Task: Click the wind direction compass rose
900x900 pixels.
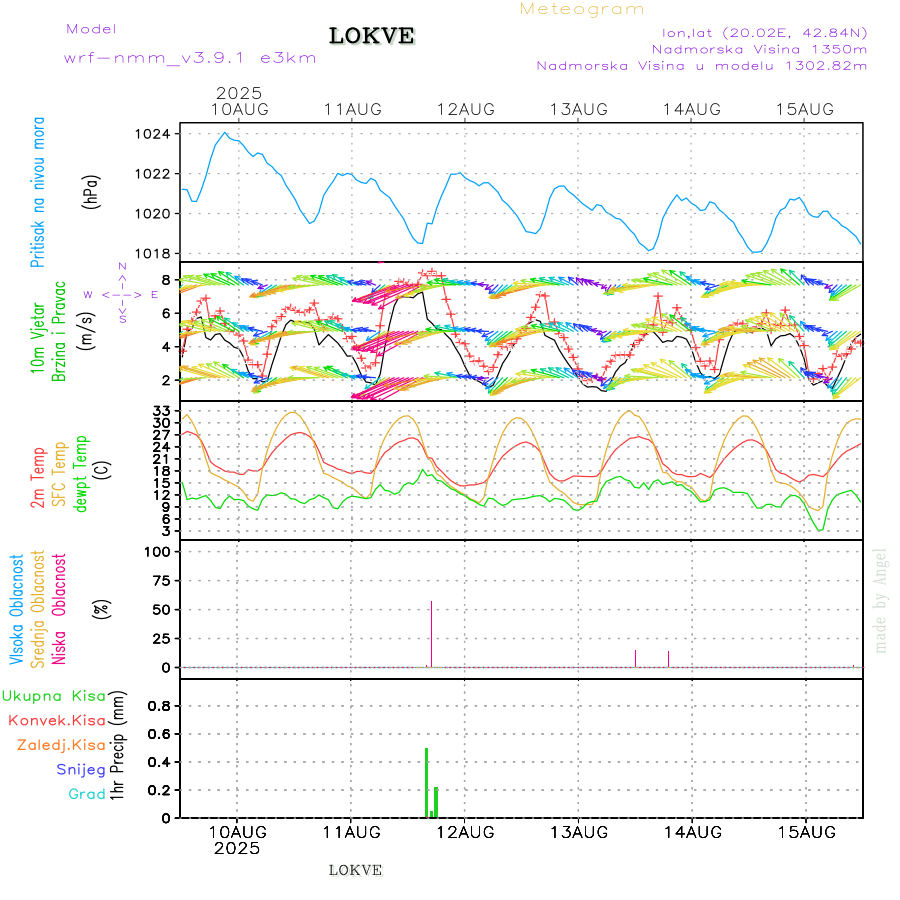Action: pos(121,294)
